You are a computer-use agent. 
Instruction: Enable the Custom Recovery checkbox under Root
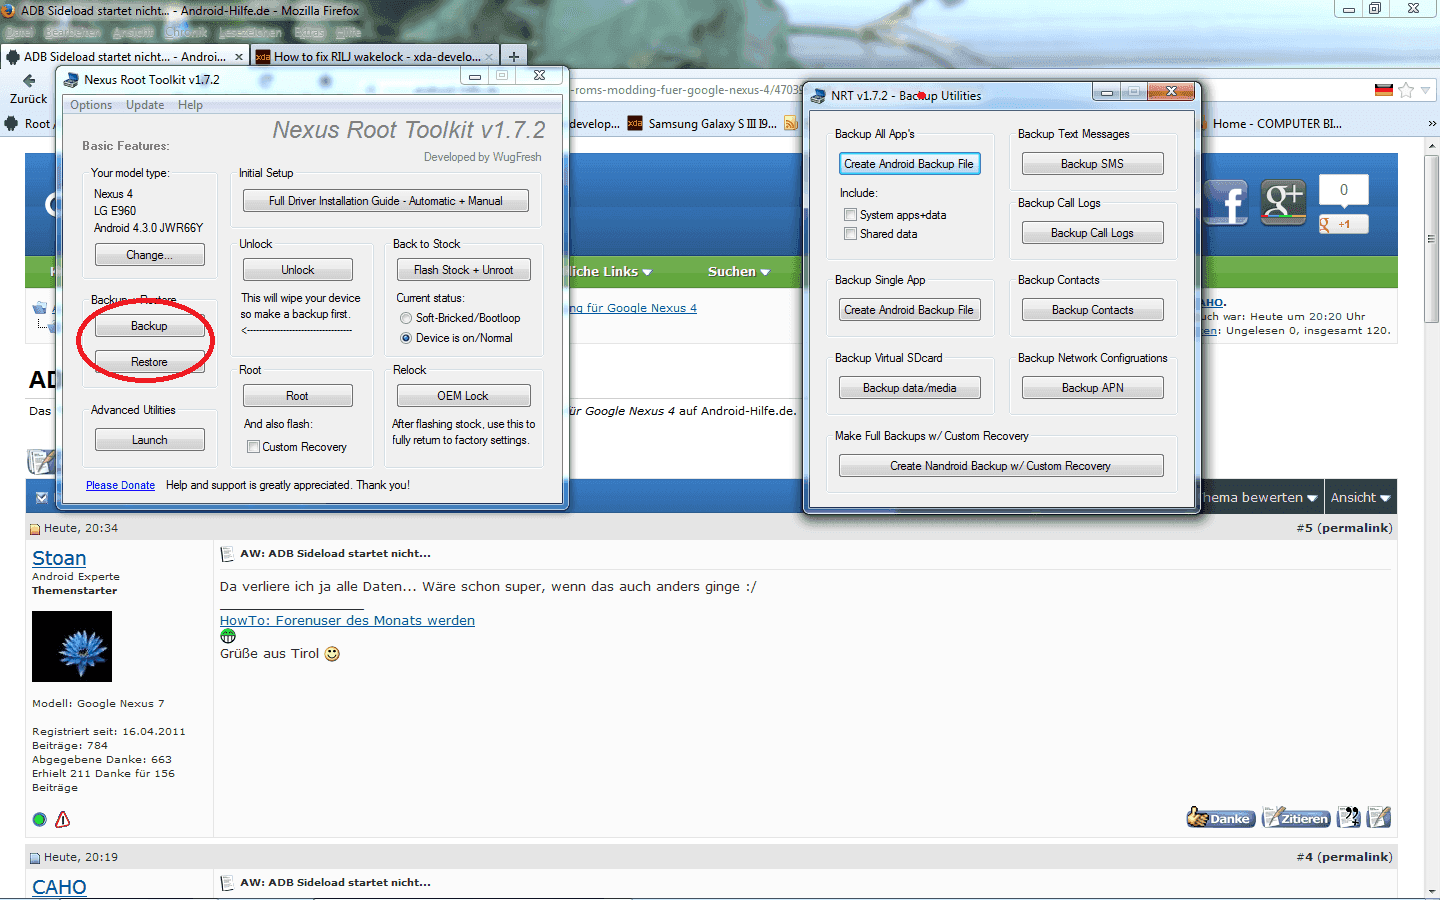[253, 447]
